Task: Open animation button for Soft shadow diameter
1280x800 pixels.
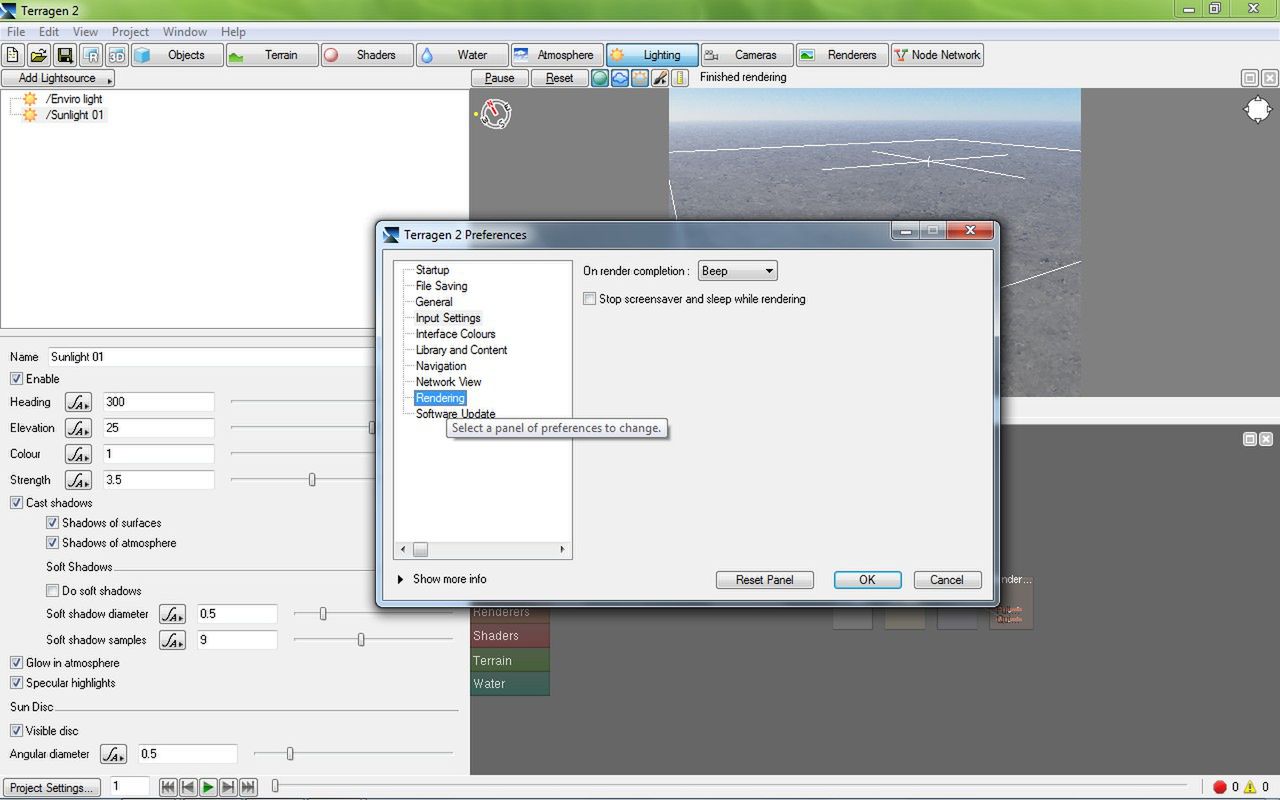Action: (172, 614)
